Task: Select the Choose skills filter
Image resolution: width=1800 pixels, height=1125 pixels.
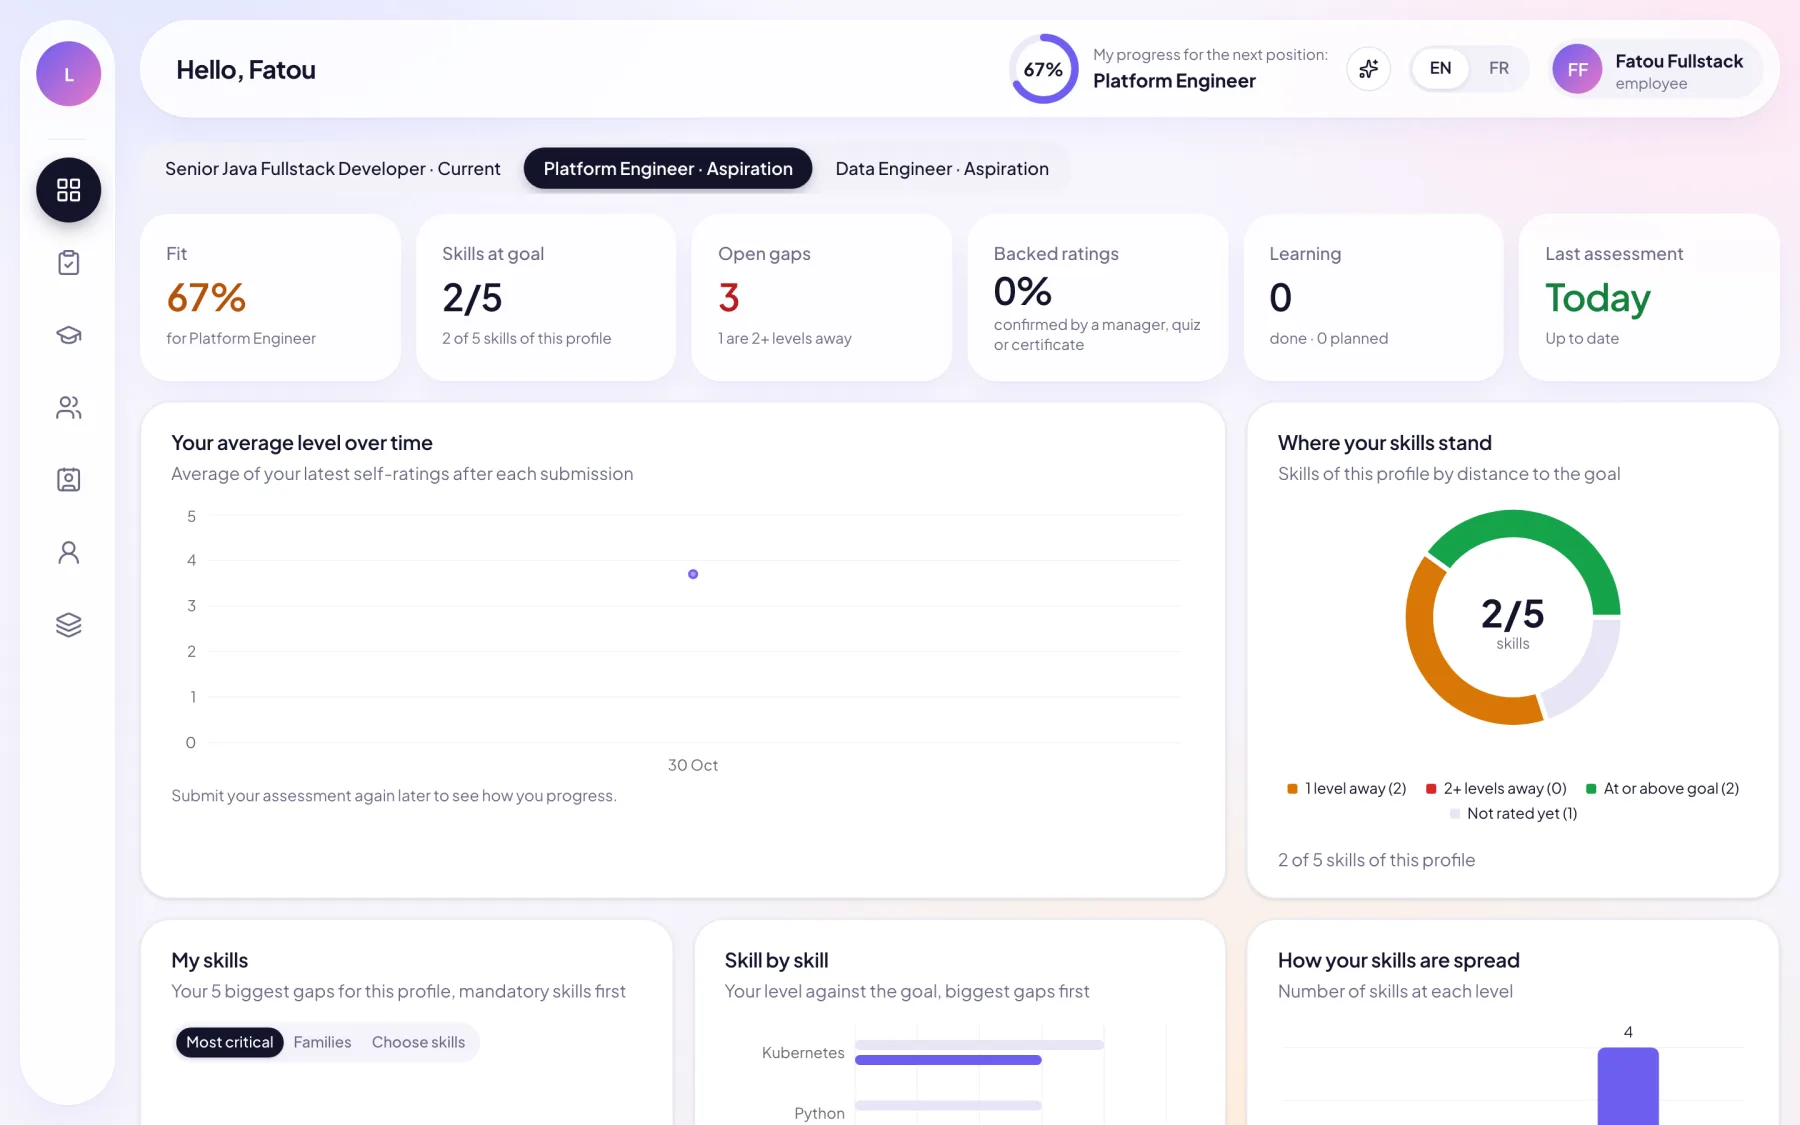Action: [418, 1042]
